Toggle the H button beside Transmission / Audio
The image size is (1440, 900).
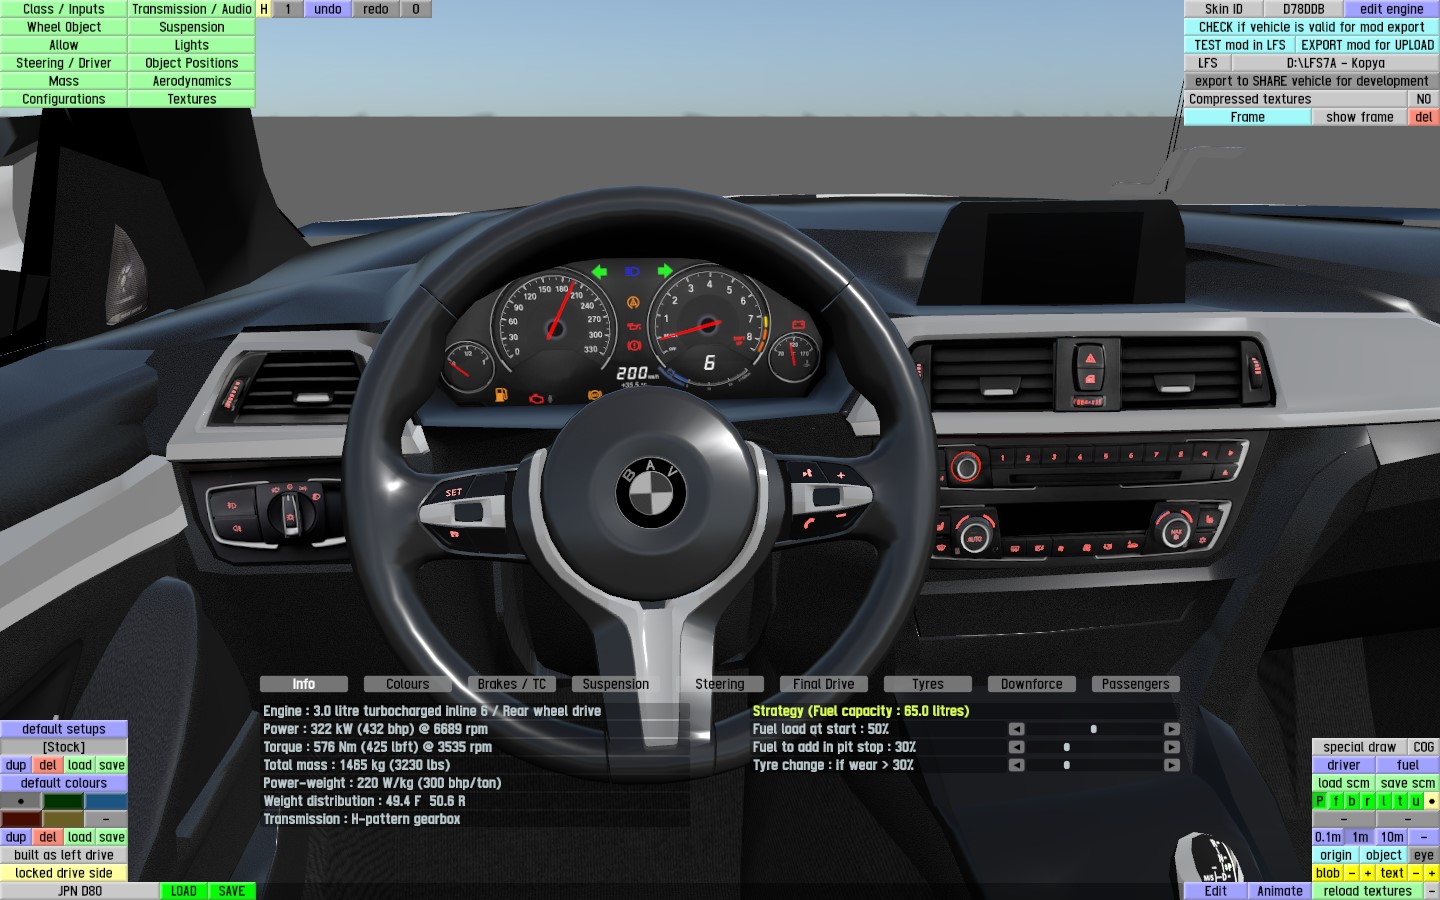[x=264, y=9]
